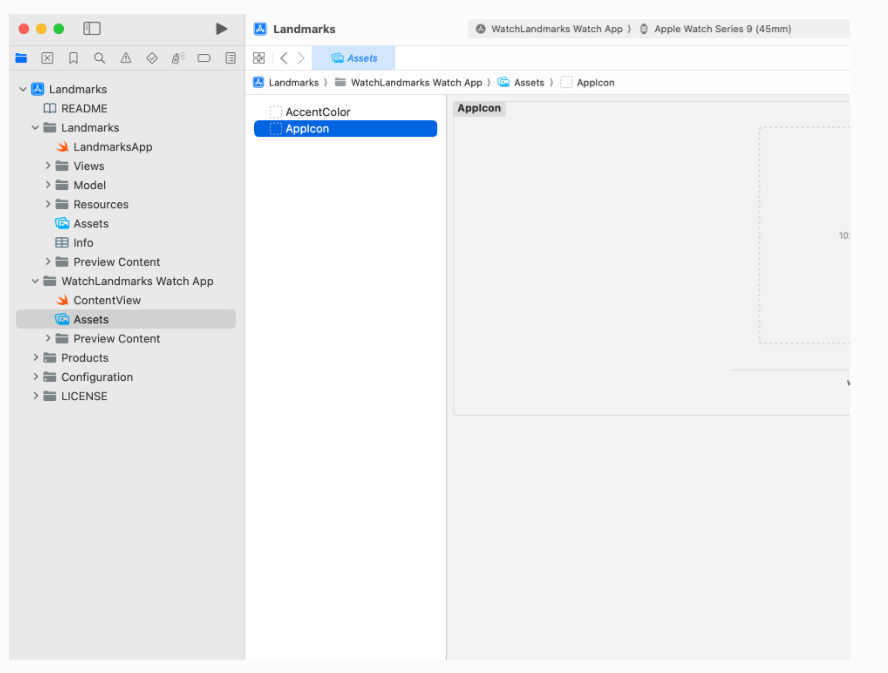Select the Products folder row
The image size is (888, 673).
point(126,357)
